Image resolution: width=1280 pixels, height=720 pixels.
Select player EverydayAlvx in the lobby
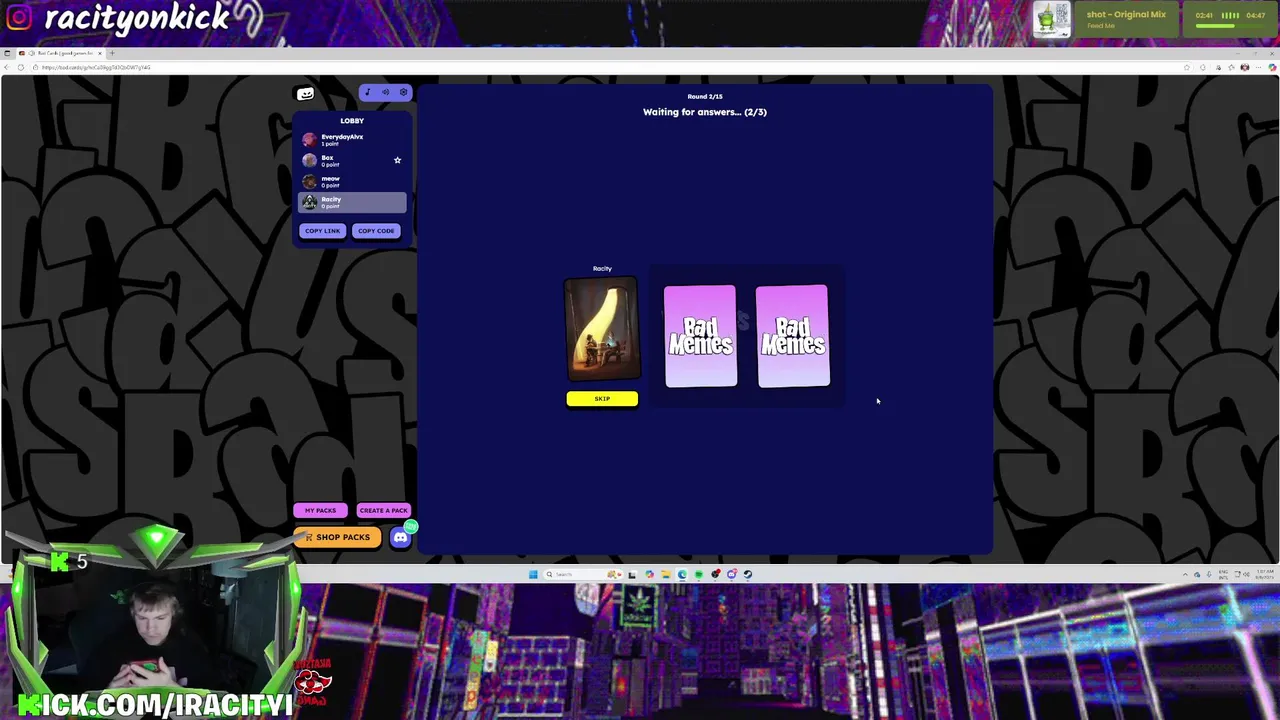[x=352, y=140]
